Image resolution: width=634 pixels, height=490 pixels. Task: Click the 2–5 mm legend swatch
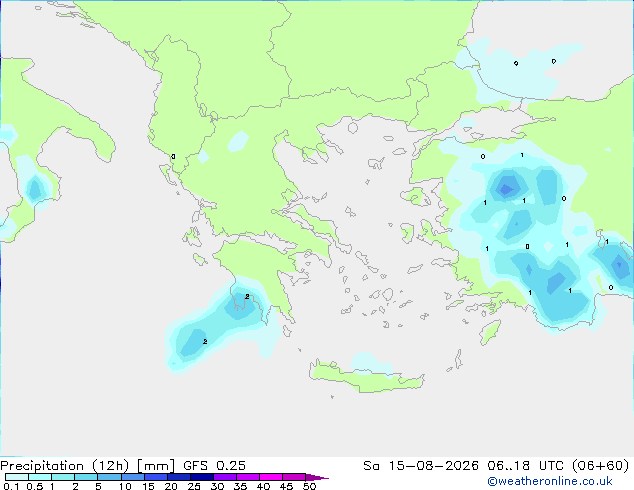[x=86, y=477]
